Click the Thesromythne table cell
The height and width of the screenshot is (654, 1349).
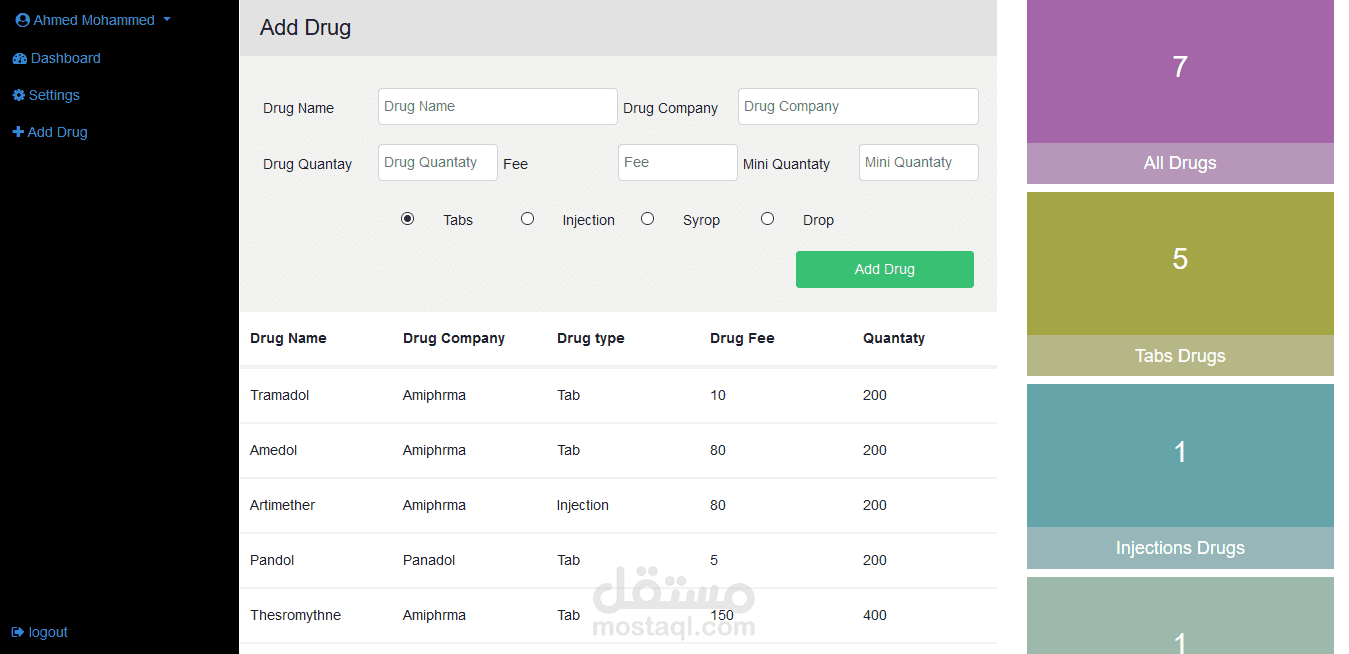pyautogui.click(x=295, y=615)
